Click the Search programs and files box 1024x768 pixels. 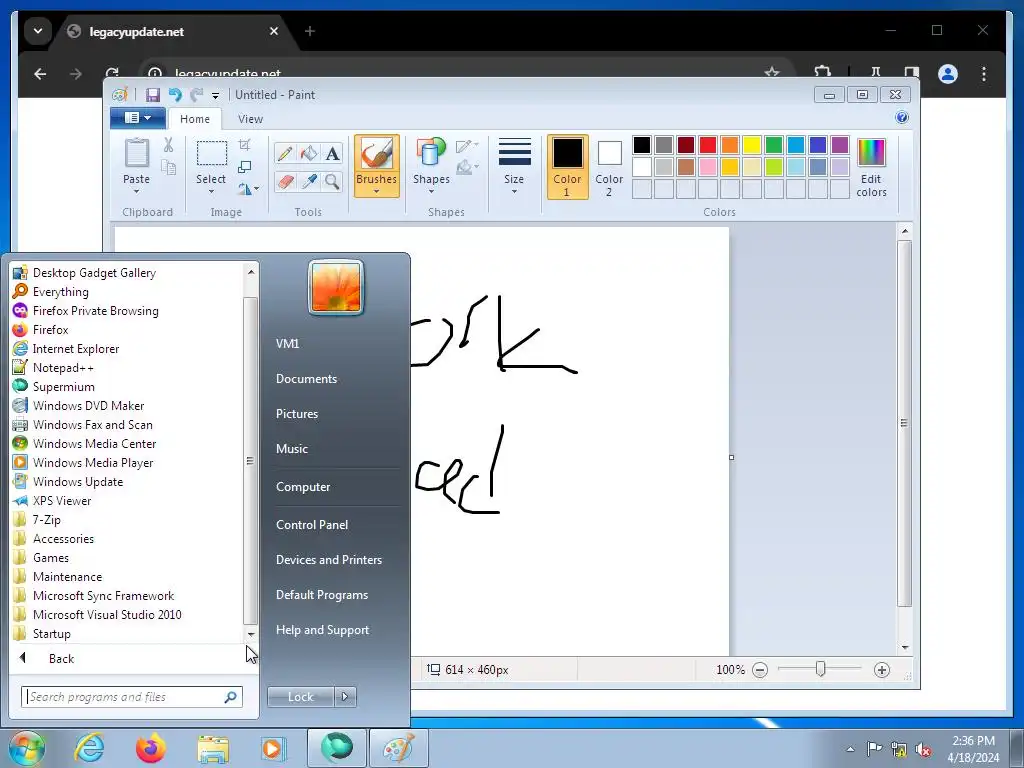pos(131,697)
